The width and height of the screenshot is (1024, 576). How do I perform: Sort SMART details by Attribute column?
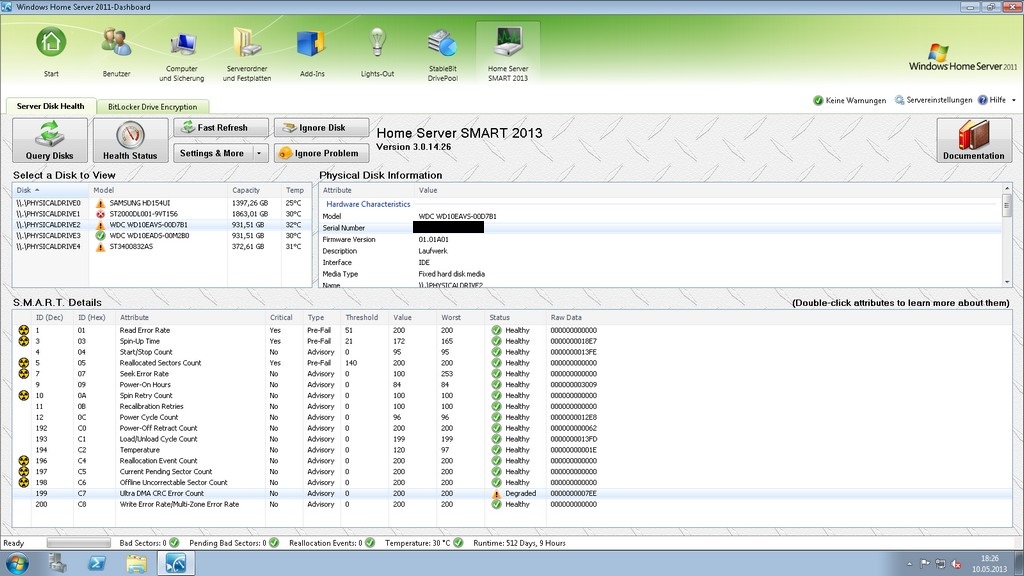click(x=190, y=317)
